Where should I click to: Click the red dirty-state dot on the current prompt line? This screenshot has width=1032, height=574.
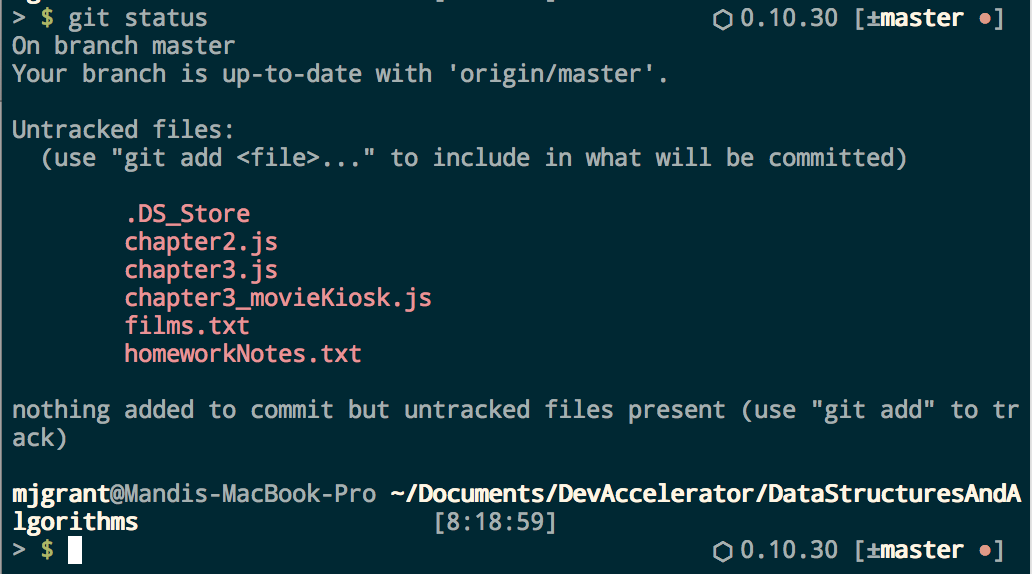pos(985,551)
